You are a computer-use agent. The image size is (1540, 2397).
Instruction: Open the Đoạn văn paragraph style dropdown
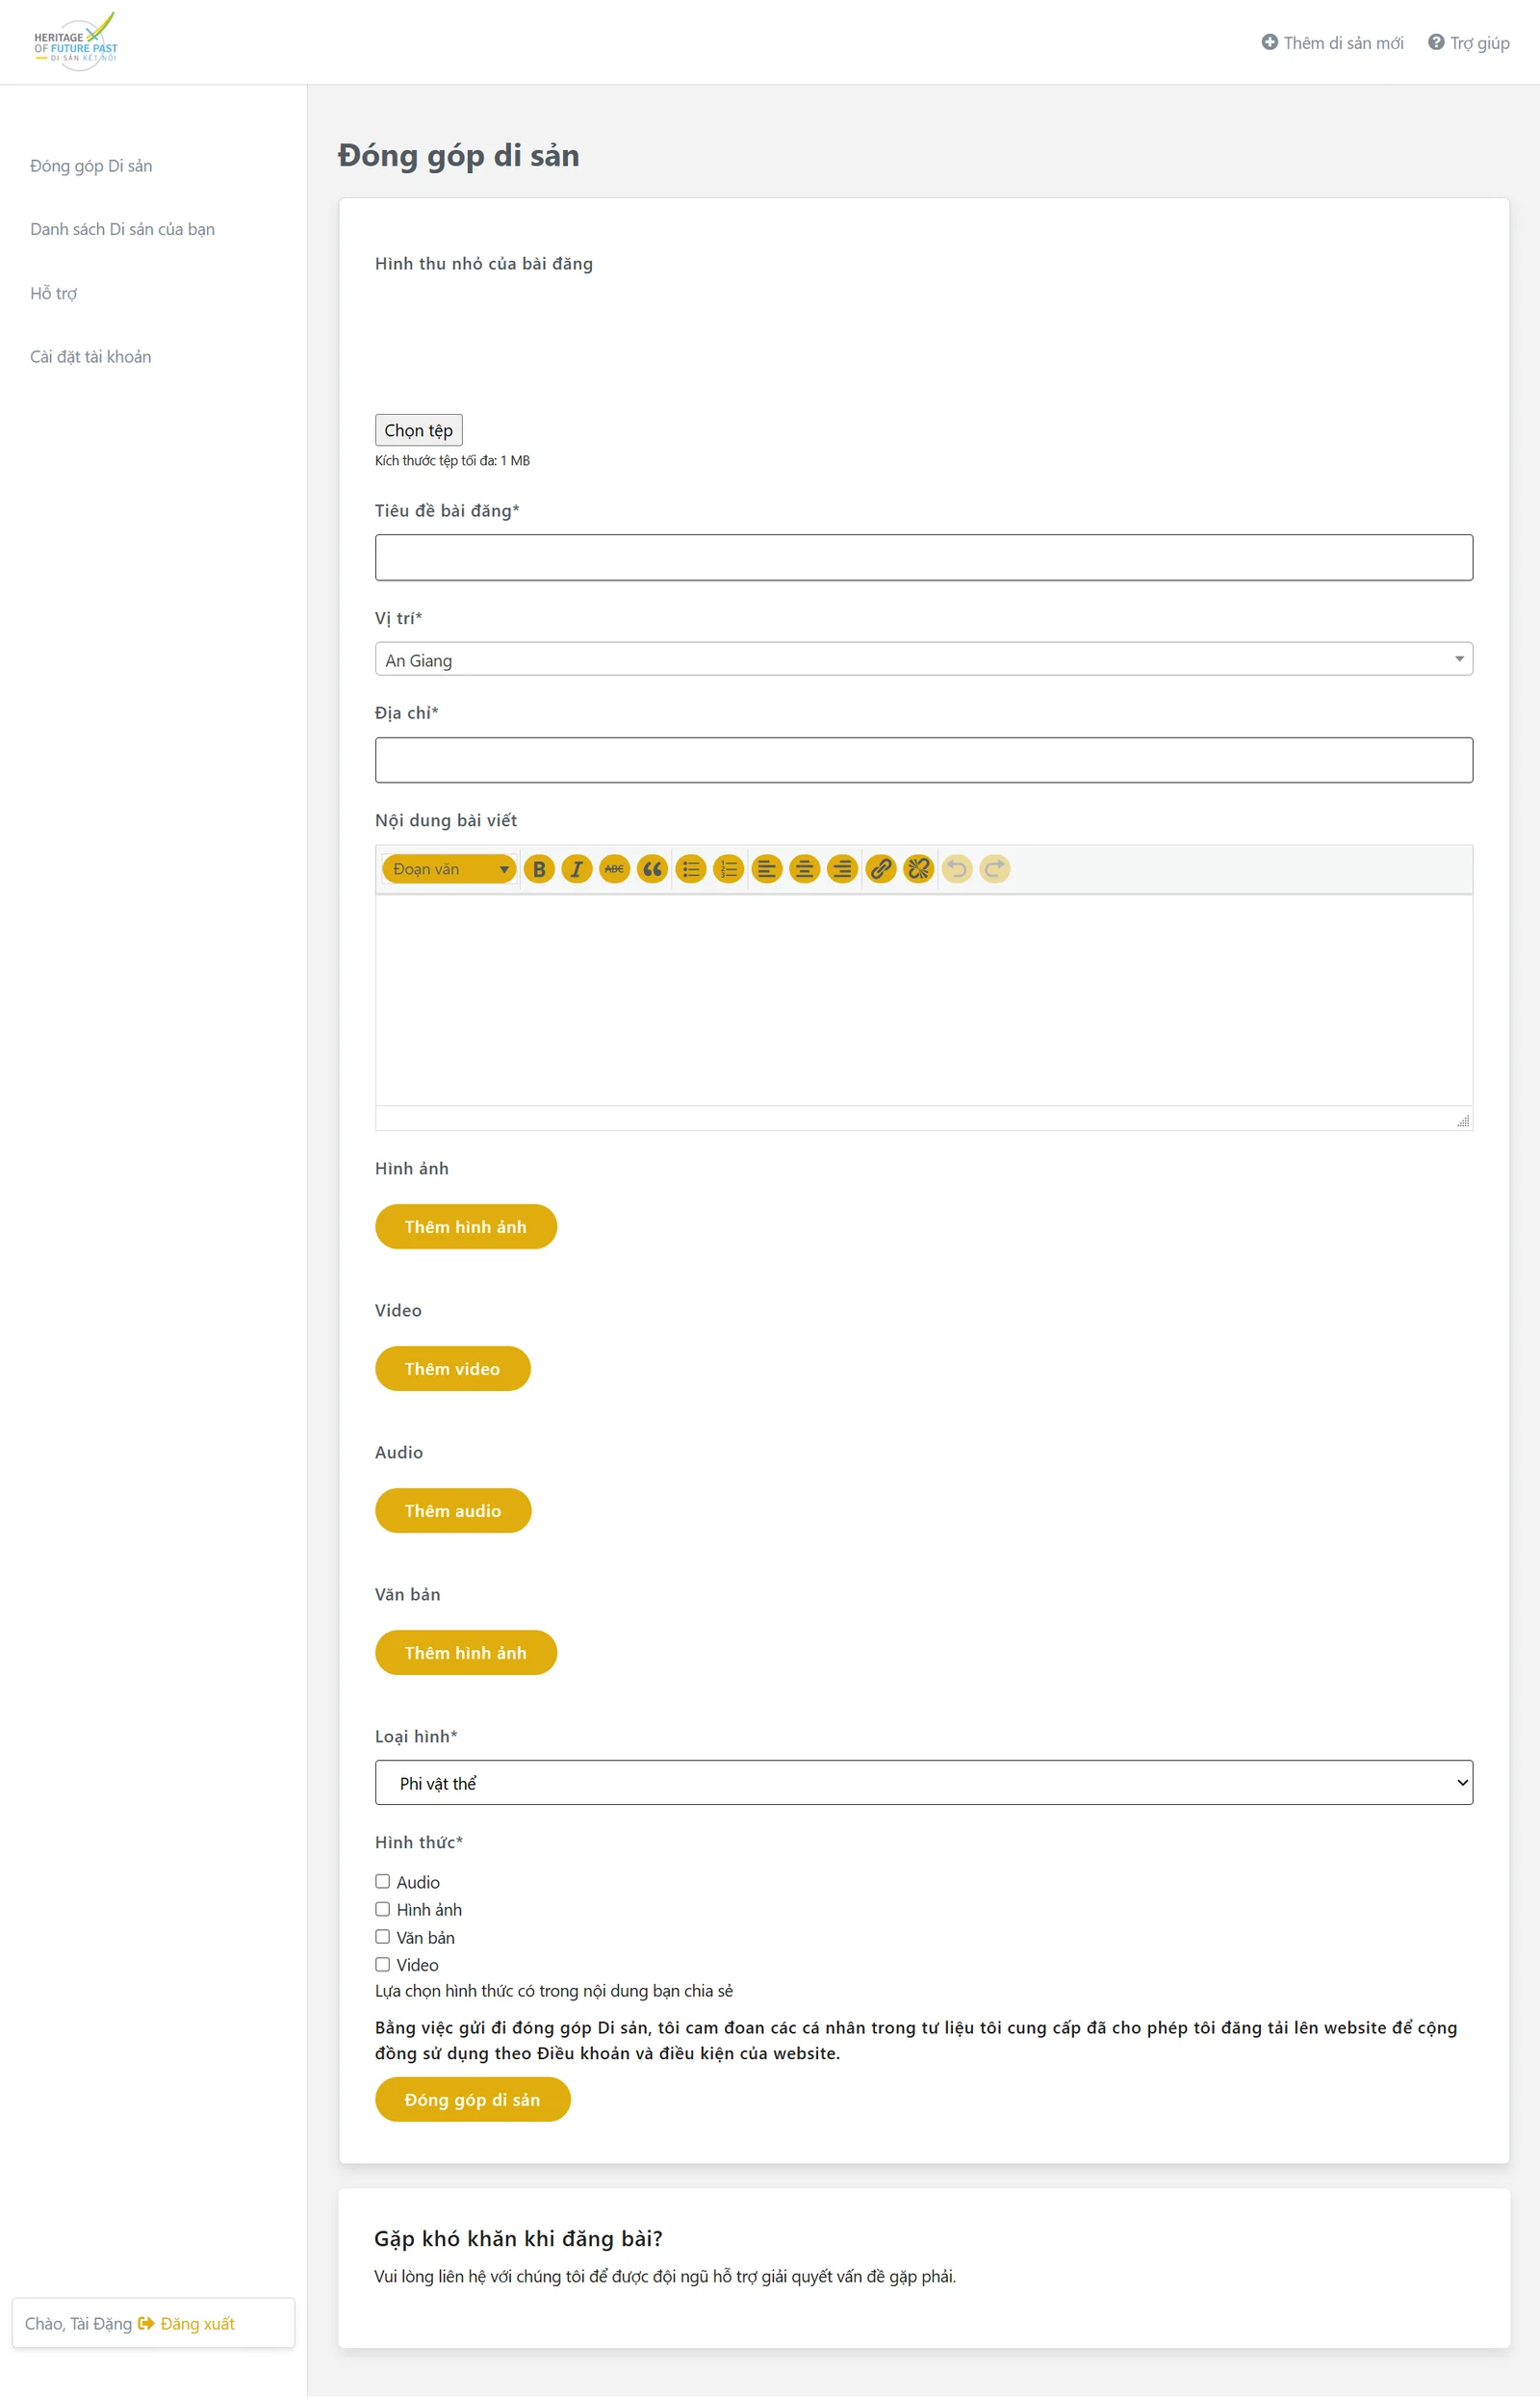[x=449, y=869]
